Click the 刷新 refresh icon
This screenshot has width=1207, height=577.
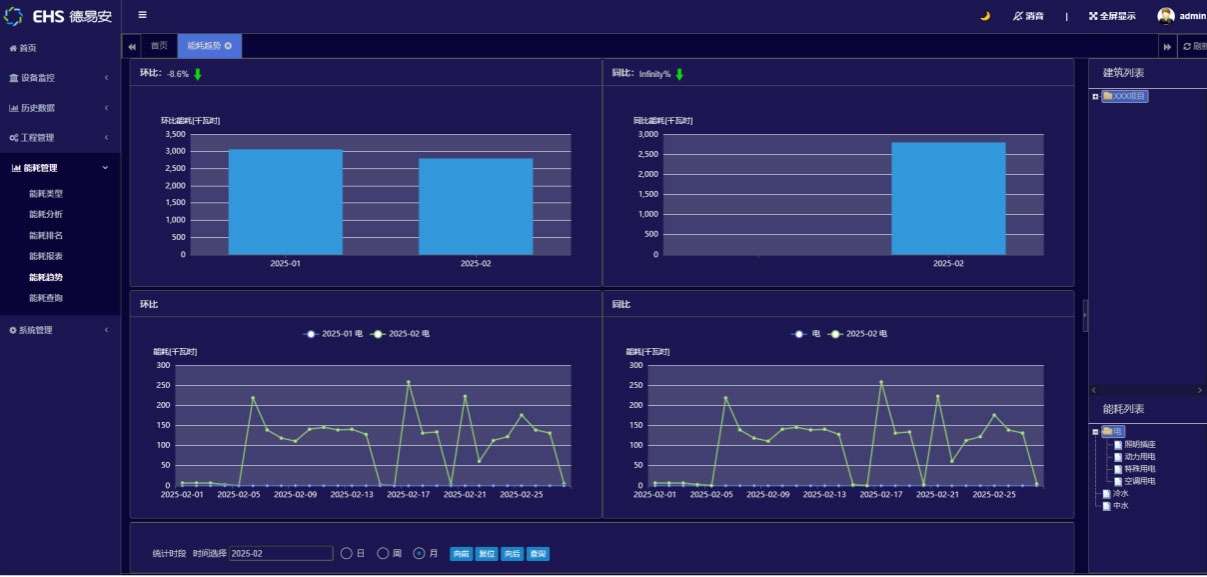(1187, 46)
